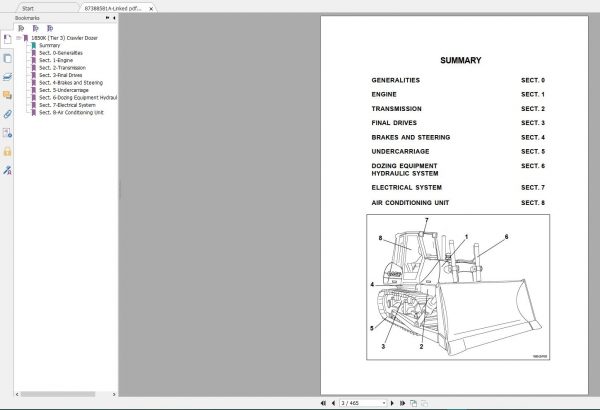This screenshot has width=600, height=410.
Task: Open Sect. 6-Dozing Equipment Hydraulic bookmark
Action: 78,98
